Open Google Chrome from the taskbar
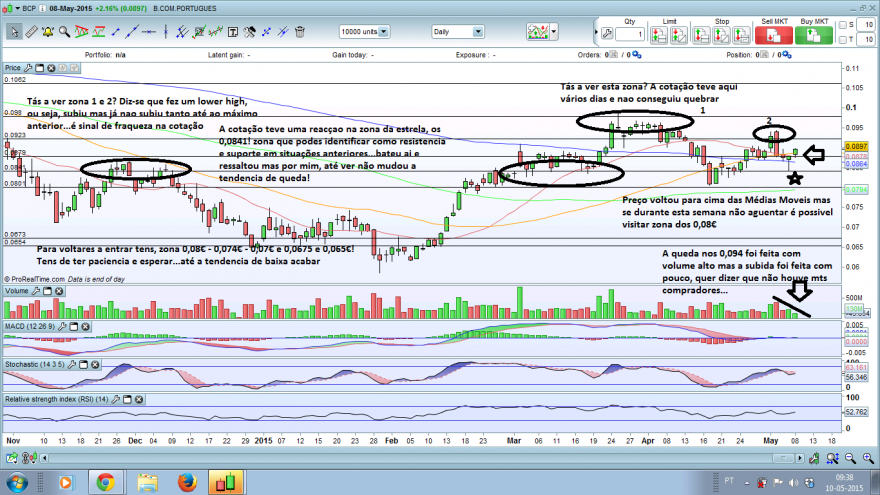The height and width of the screenshot is (495, 880). click(105, 482)
